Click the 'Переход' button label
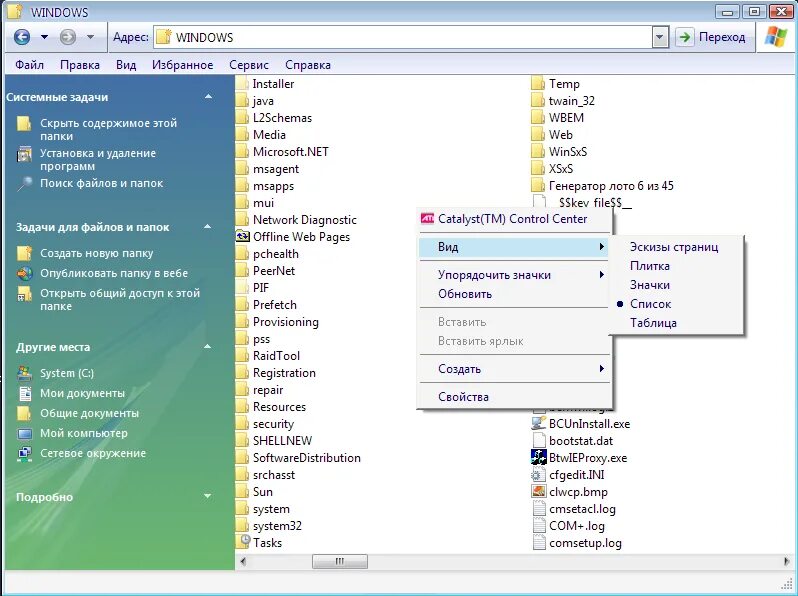 tap(722, 37)
